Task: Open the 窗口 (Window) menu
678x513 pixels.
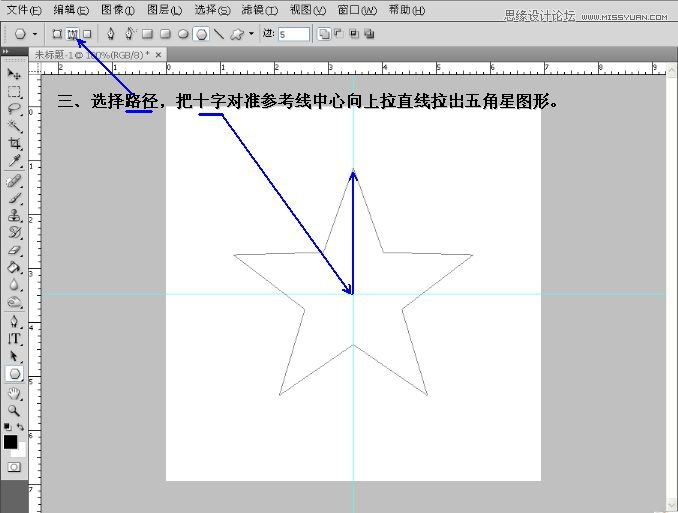Action: click(x=357, y=10)
